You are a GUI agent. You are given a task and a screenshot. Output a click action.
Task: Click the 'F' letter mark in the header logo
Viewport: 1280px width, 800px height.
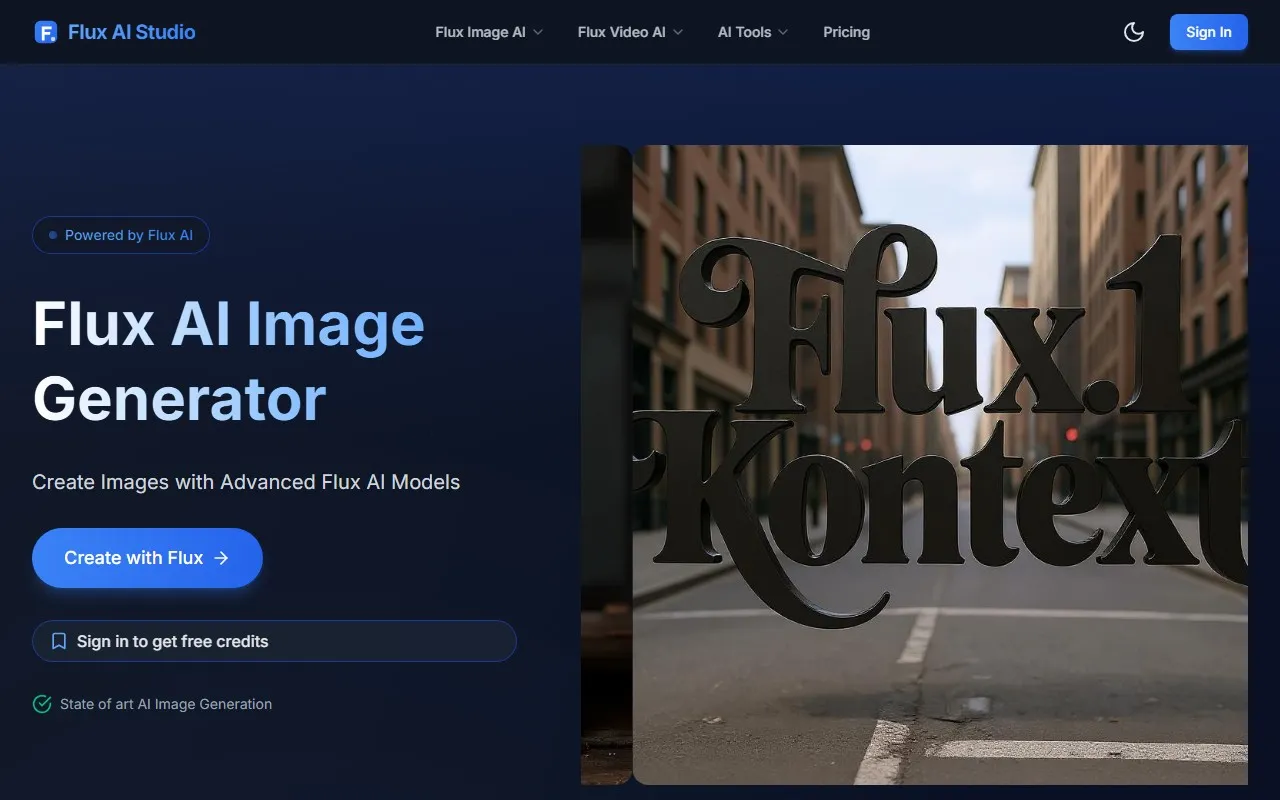(x=46, y=31)
